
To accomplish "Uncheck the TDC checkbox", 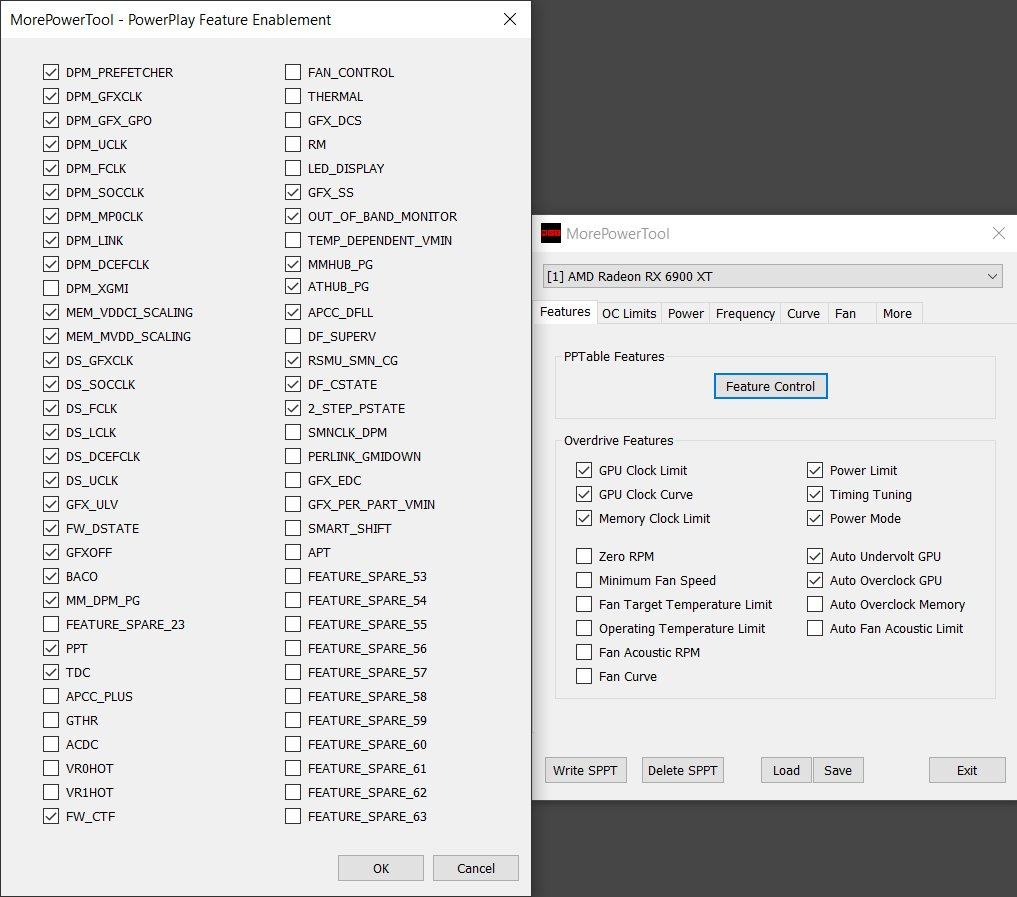I will [x=51, y=672].
